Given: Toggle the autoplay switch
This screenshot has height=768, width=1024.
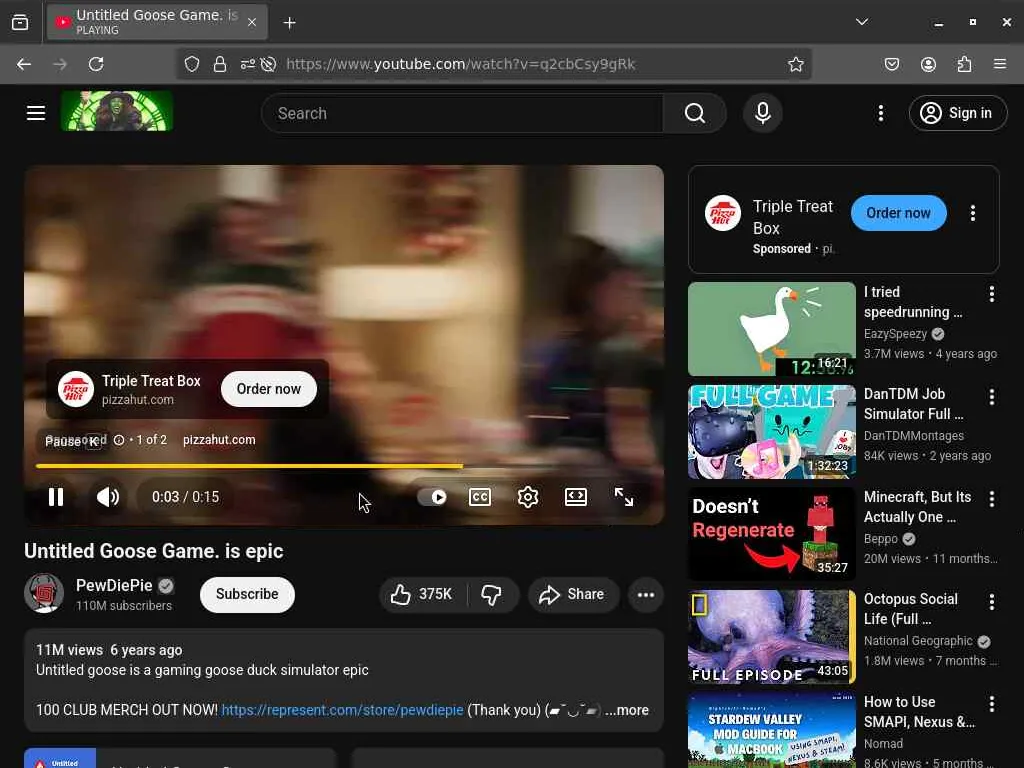Looking at the screenshot, I should click(x=432, y=498).
